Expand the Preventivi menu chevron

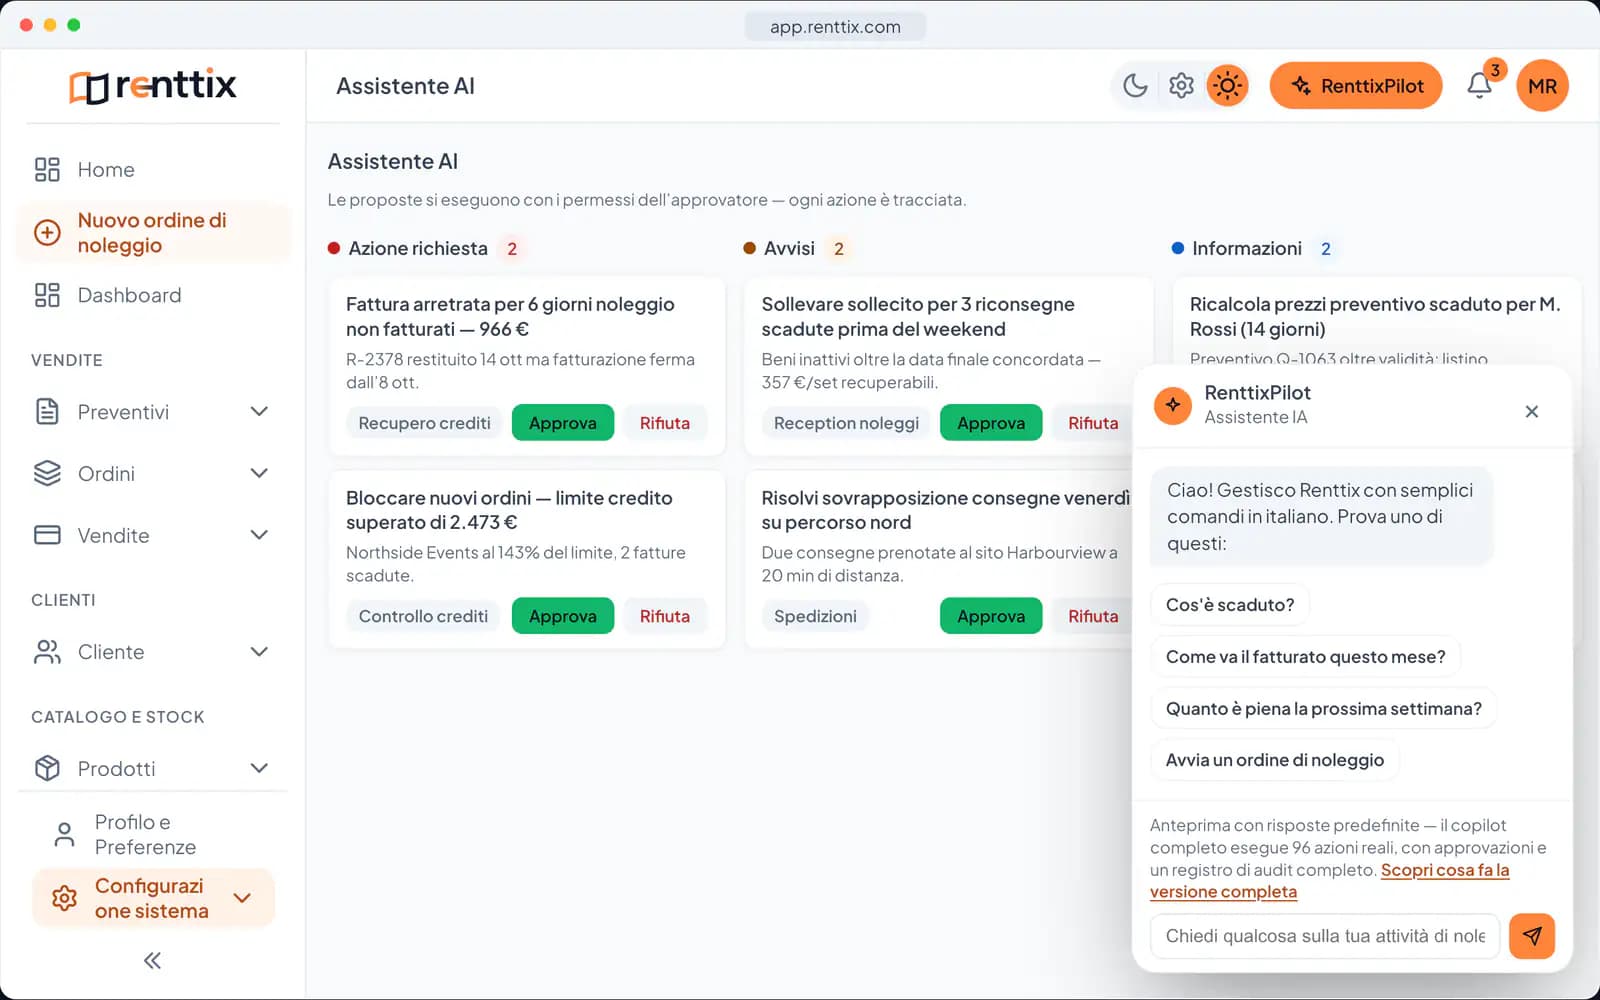click(x=259, y=412)
